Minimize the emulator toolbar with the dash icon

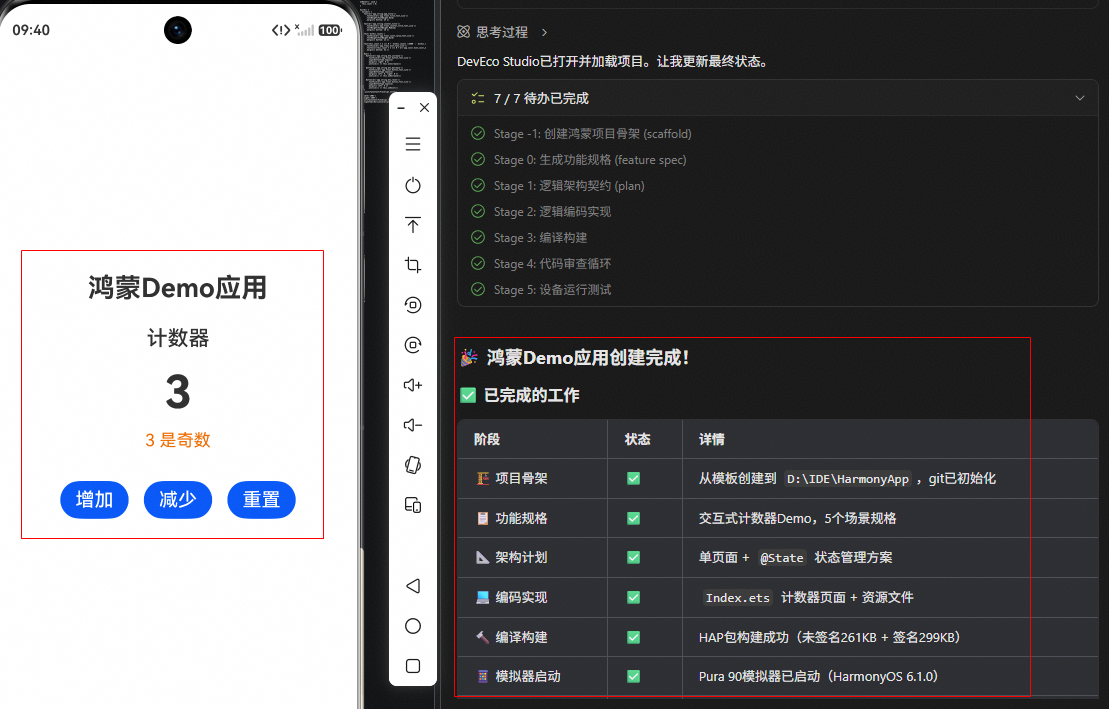point(401,108)
